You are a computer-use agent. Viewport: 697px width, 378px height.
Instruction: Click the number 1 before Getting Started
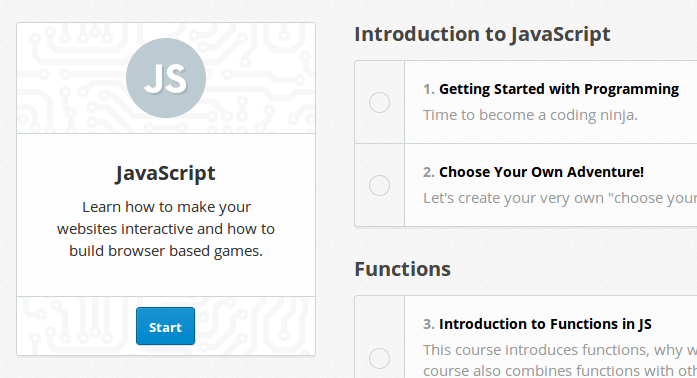click(x=429, y=89)
